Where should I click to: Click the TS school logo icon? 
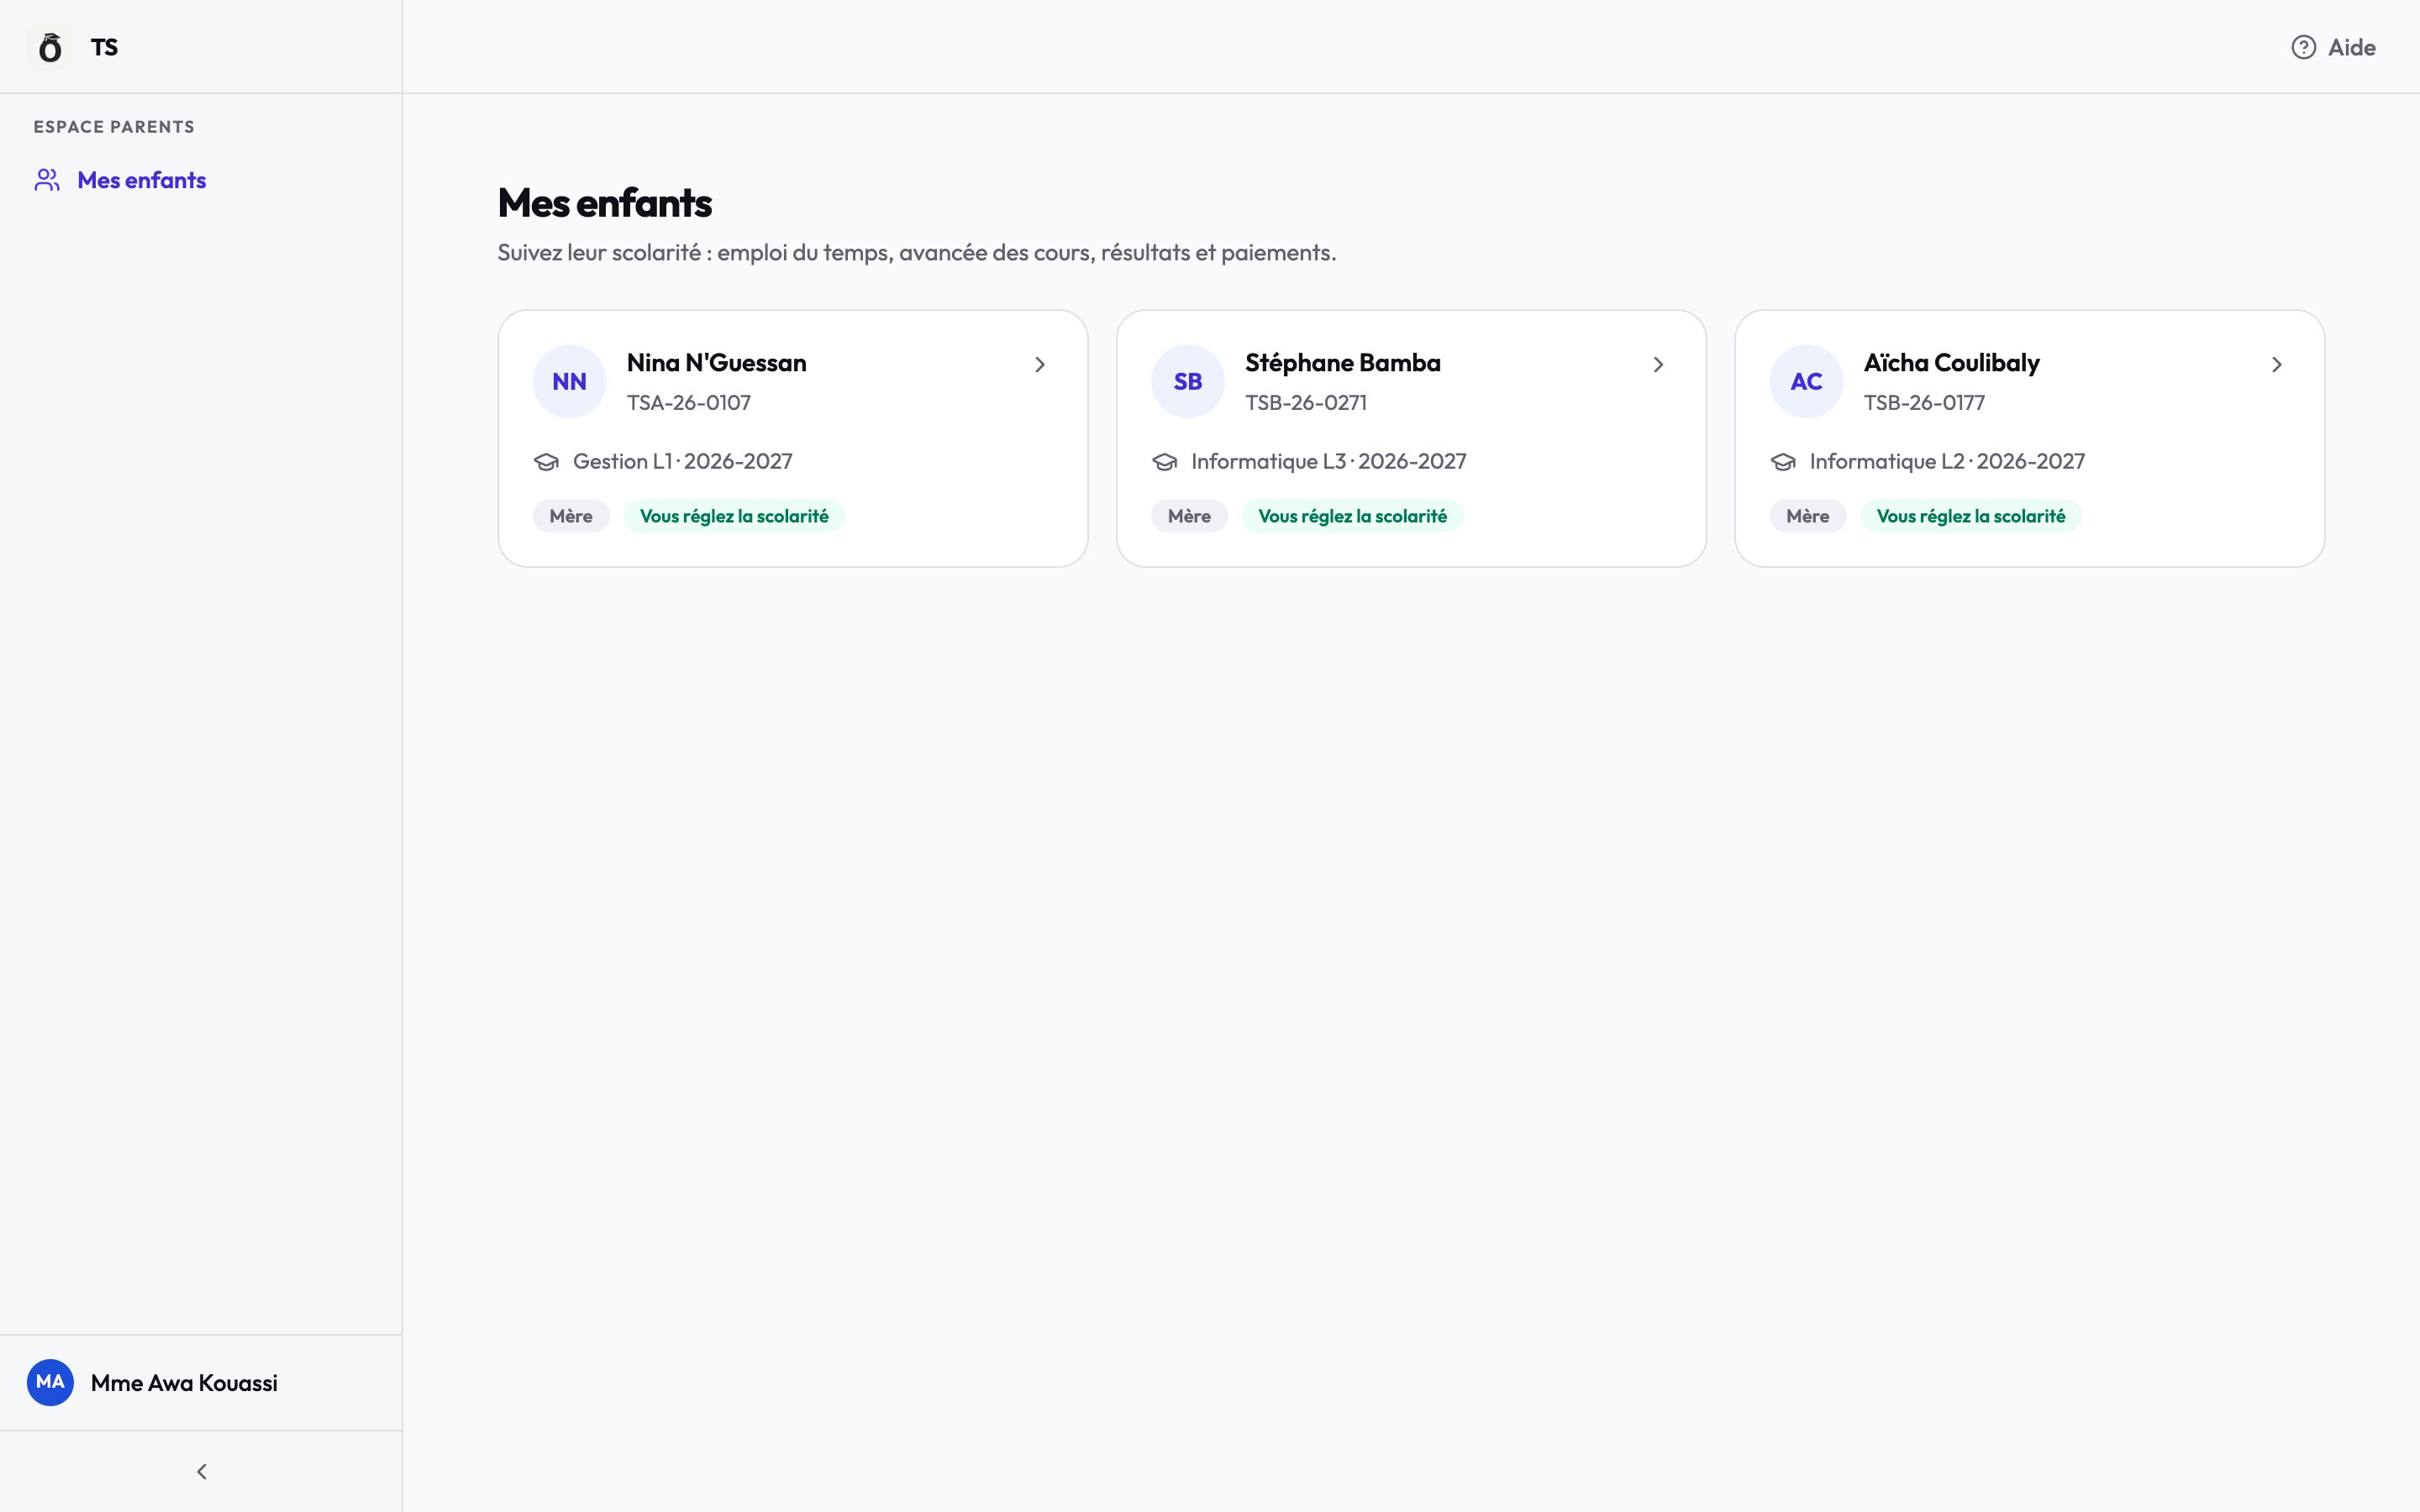[x=50, y=47]
